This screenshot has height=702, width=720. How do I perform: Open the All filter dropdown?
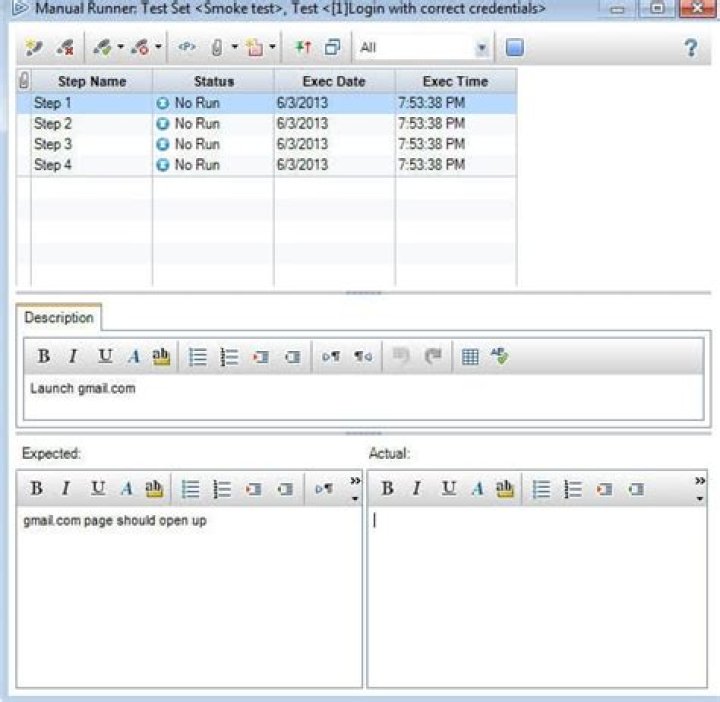pyautogui.click(x=482, y=47)
